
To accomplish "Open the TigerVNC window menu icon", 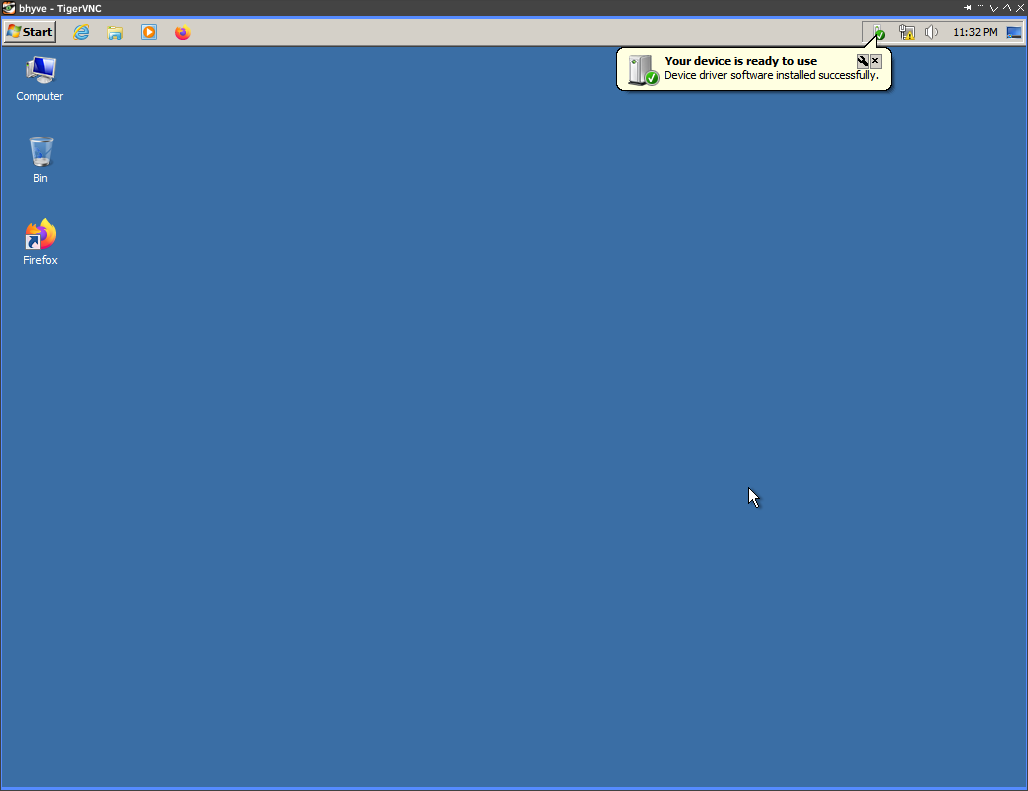I will click(9, 8).
